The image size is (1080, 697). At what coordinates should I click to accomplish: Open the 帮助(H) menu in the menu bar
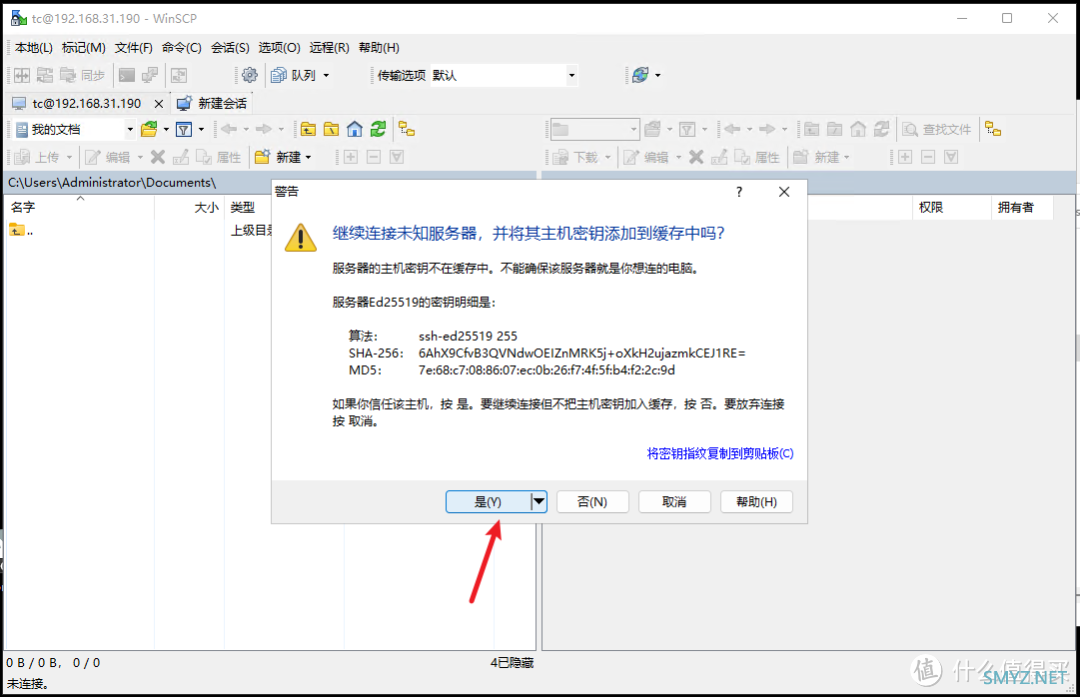(x=379, y=48)
